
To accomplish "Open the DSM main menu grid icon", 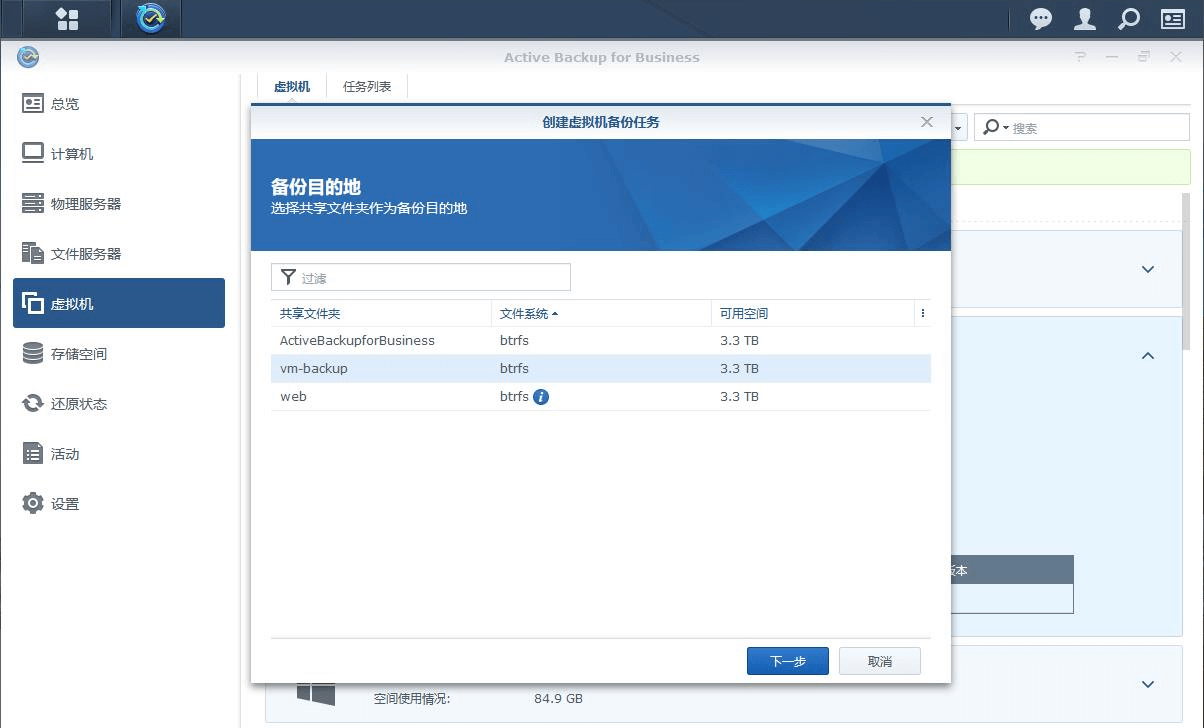I will click(67, 19).
